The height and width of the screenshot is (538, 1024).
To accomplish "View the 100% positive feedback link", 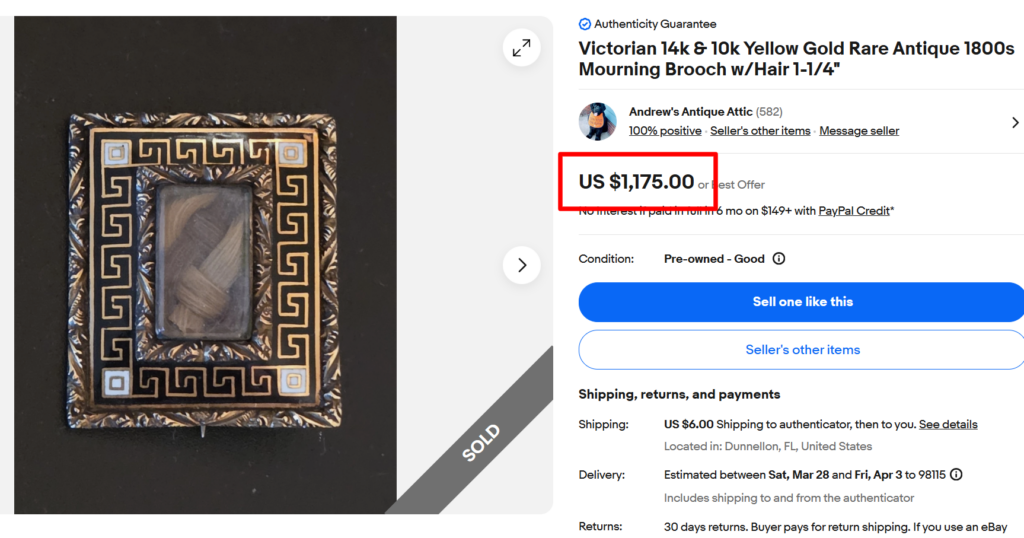I will (x=665, y=131).
